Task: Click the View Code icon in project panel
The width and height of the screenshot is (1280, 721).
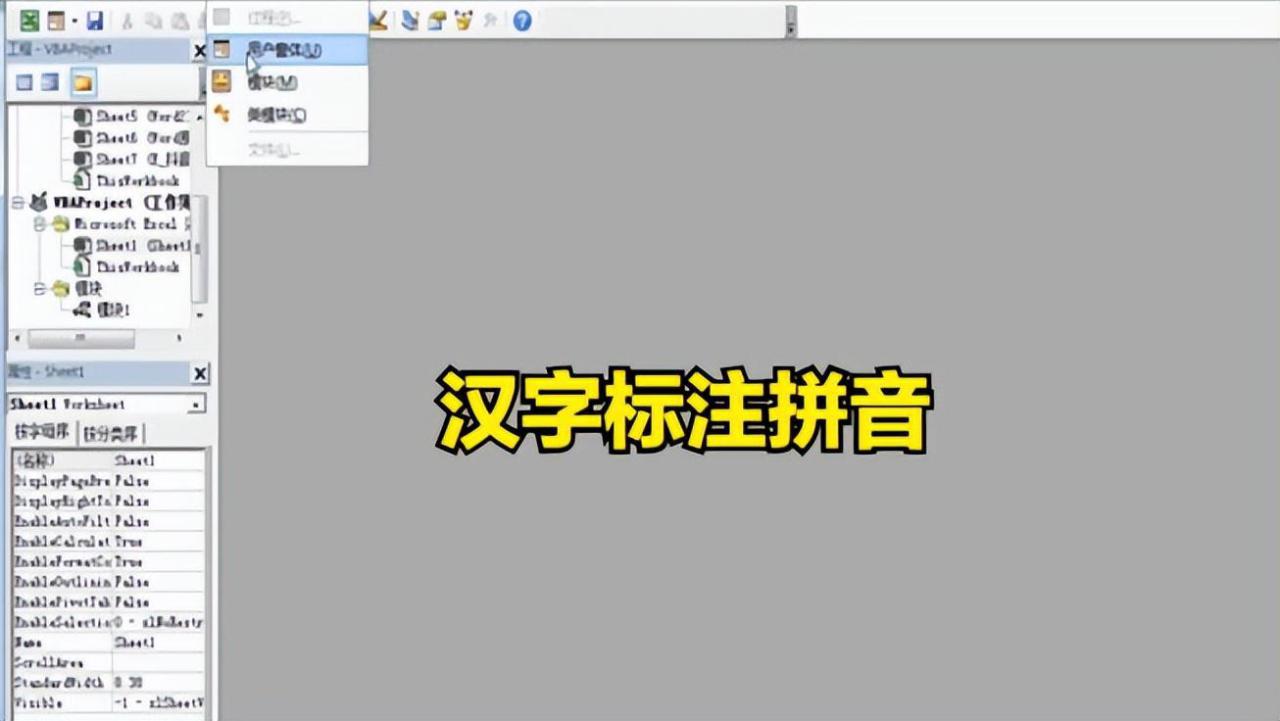Action: tap(24, 83)
